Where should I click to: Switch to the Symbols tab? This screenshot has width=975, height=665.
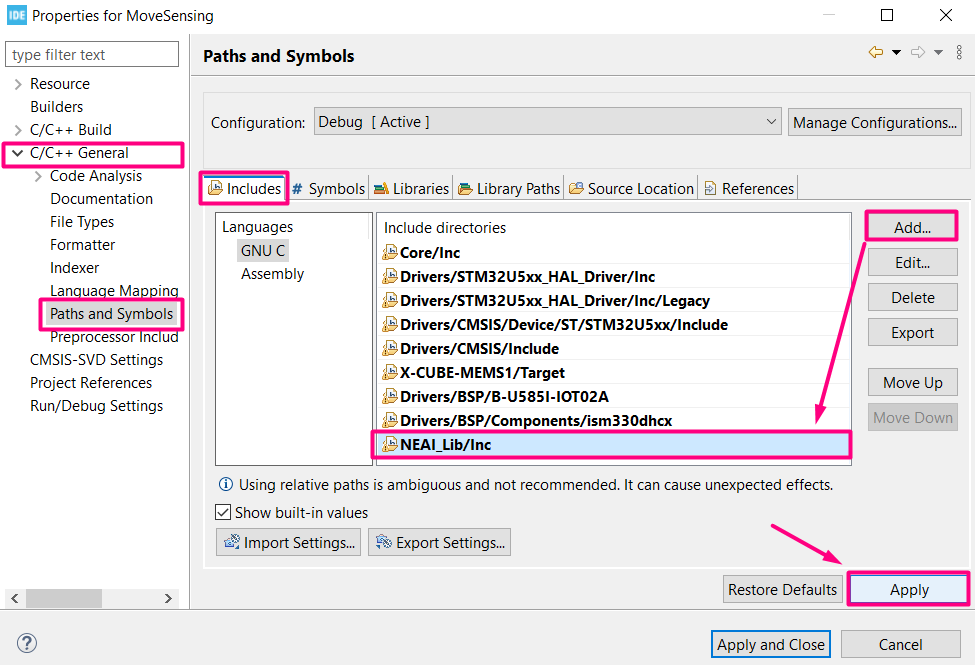tap(328, 188)
